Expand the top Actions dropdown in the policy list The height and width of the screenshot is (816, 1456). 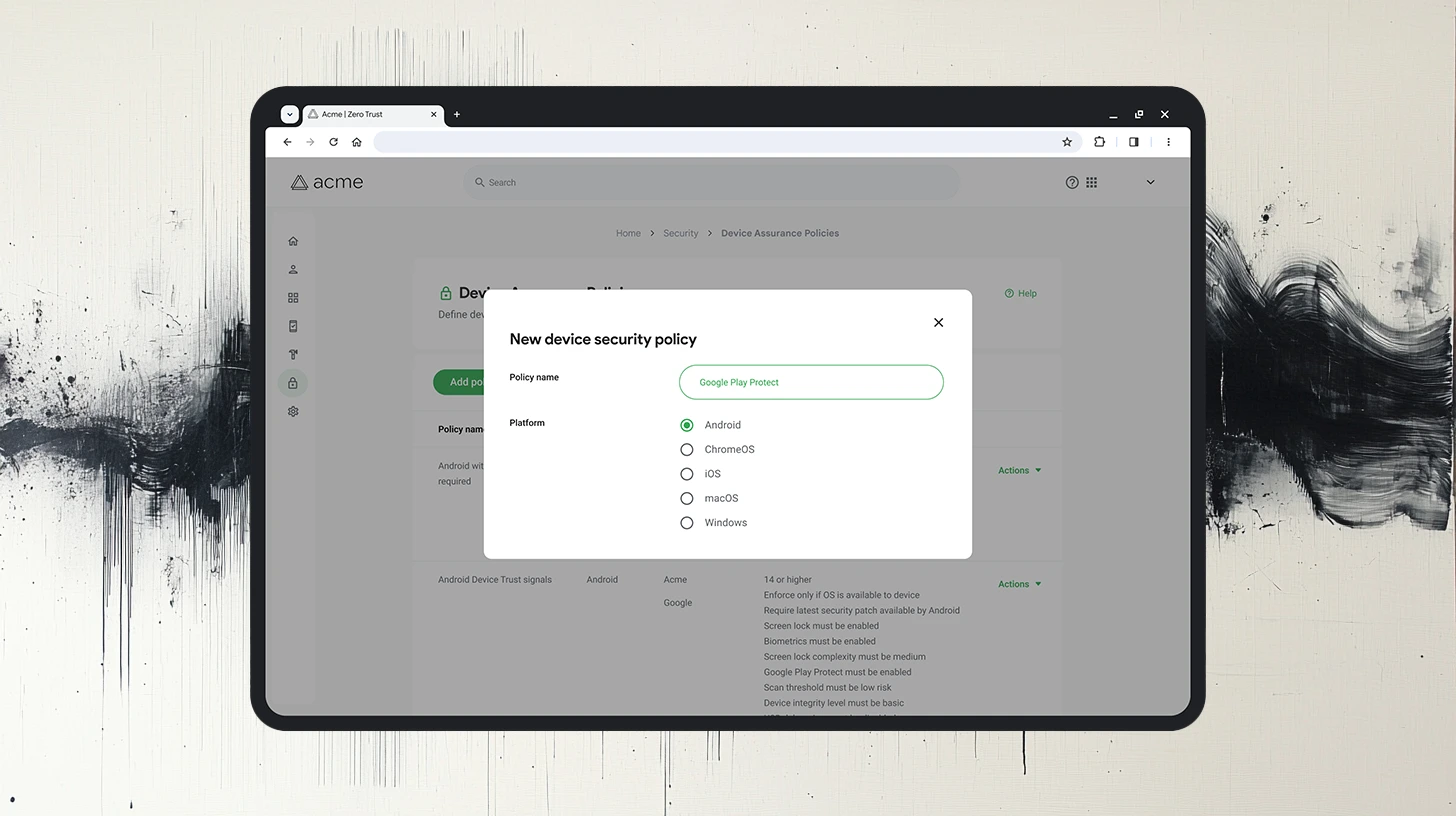point(1018,470)
